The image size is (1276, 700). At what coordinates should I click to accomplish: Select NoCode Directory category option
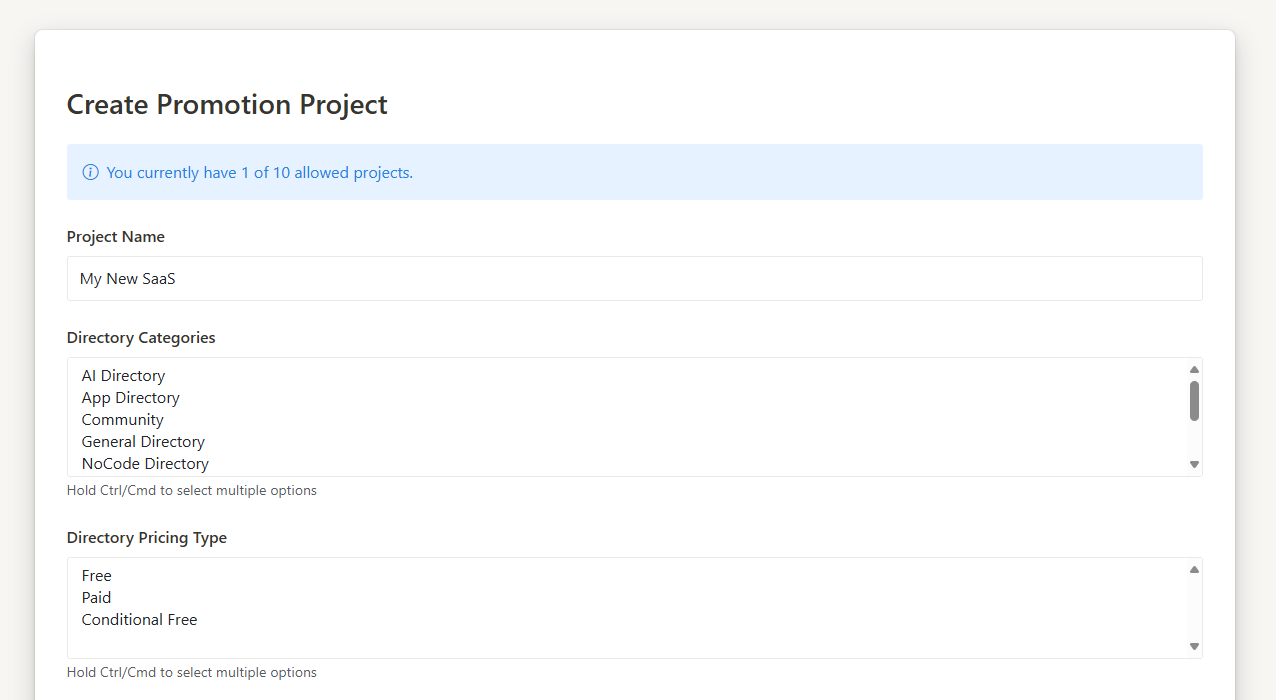[x=627, y=464]
